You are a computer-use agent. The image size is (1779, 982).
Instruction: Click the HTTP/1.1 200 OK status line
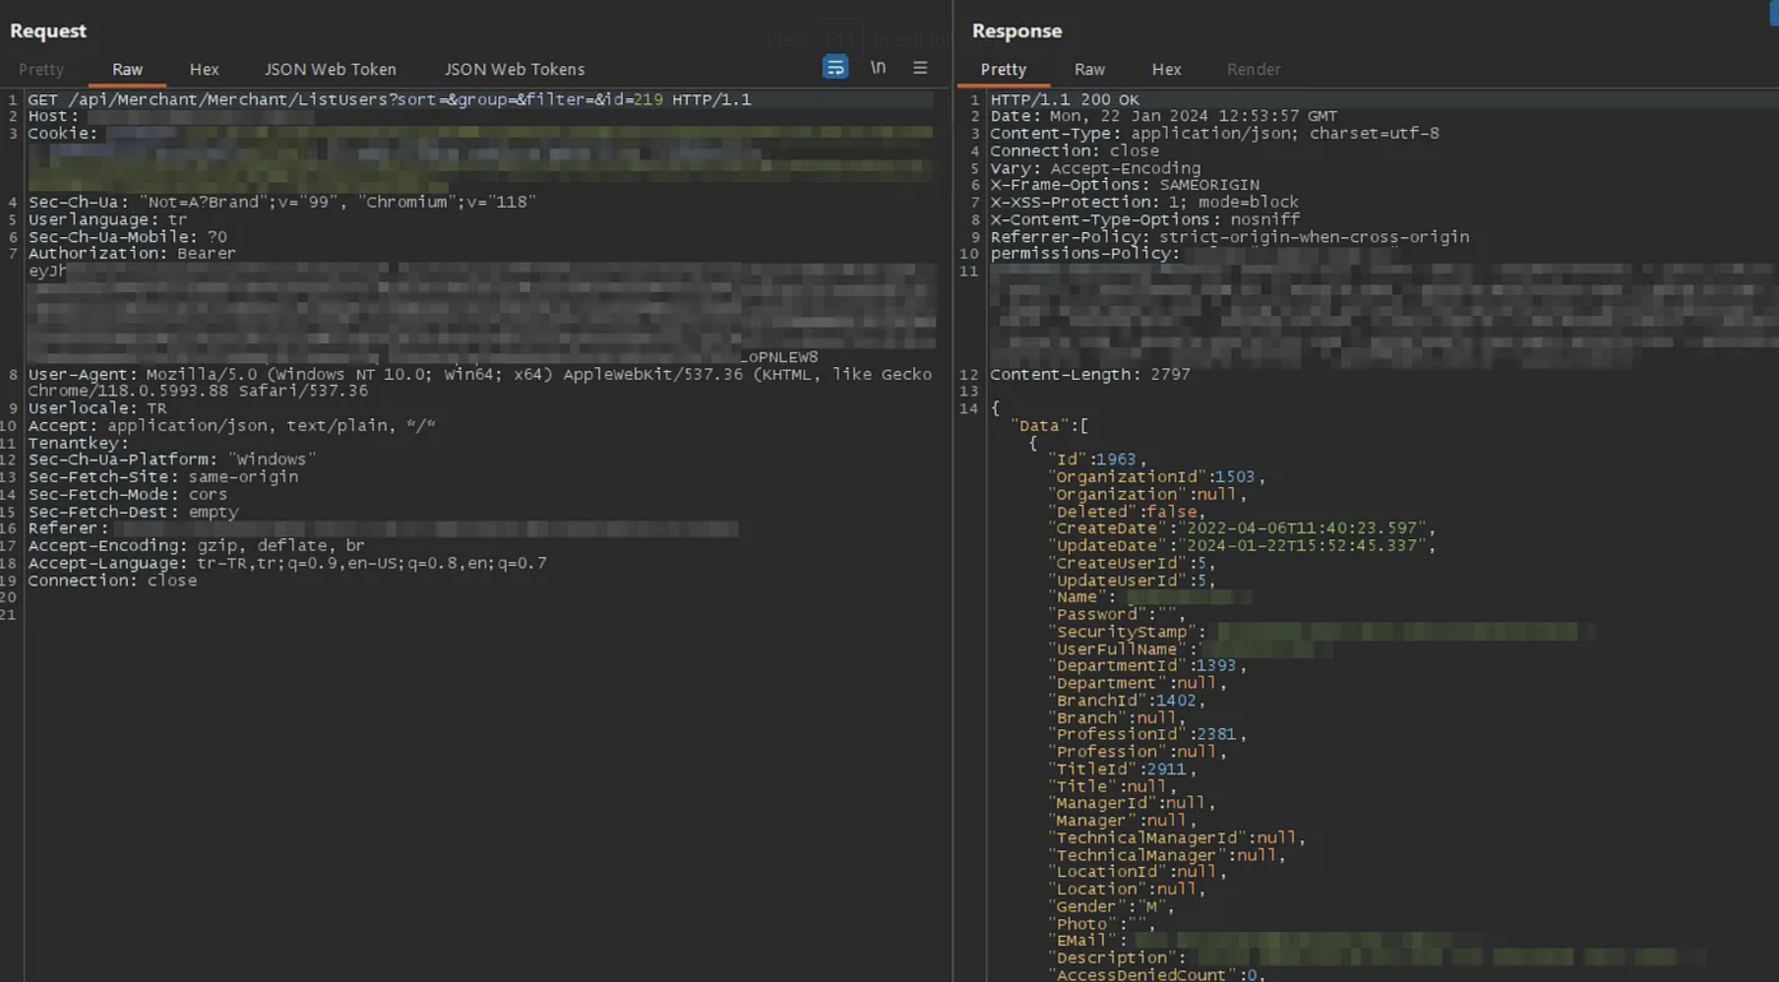click(1064, 100)
